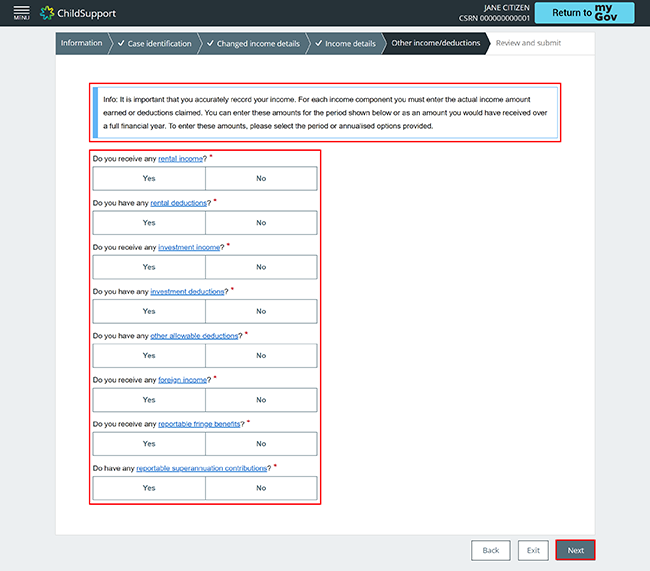Click the JANE CITIZEN user name

tap(506, 8)
